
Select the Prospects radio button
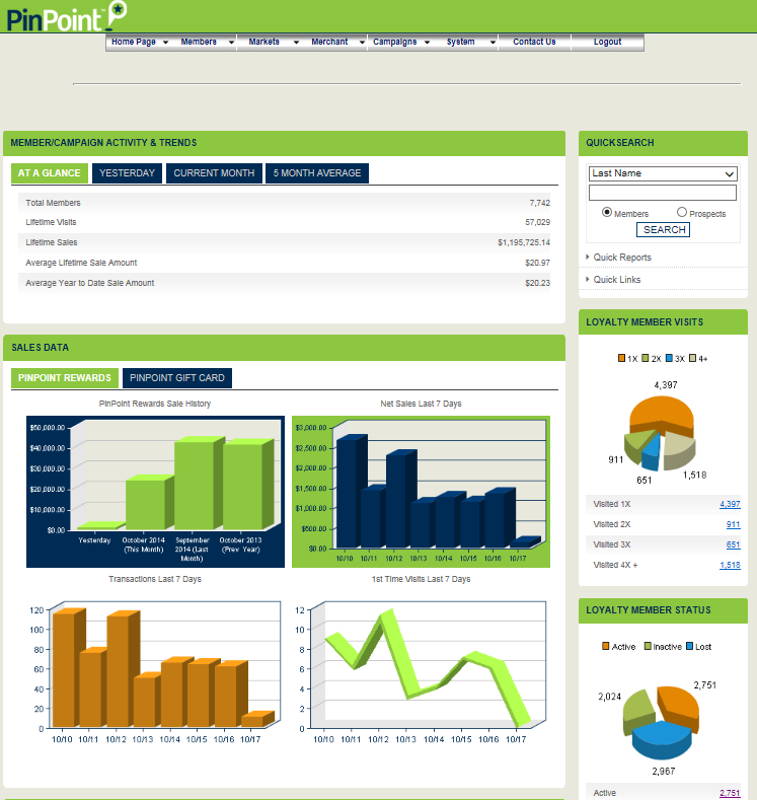[x=682, y=212]
